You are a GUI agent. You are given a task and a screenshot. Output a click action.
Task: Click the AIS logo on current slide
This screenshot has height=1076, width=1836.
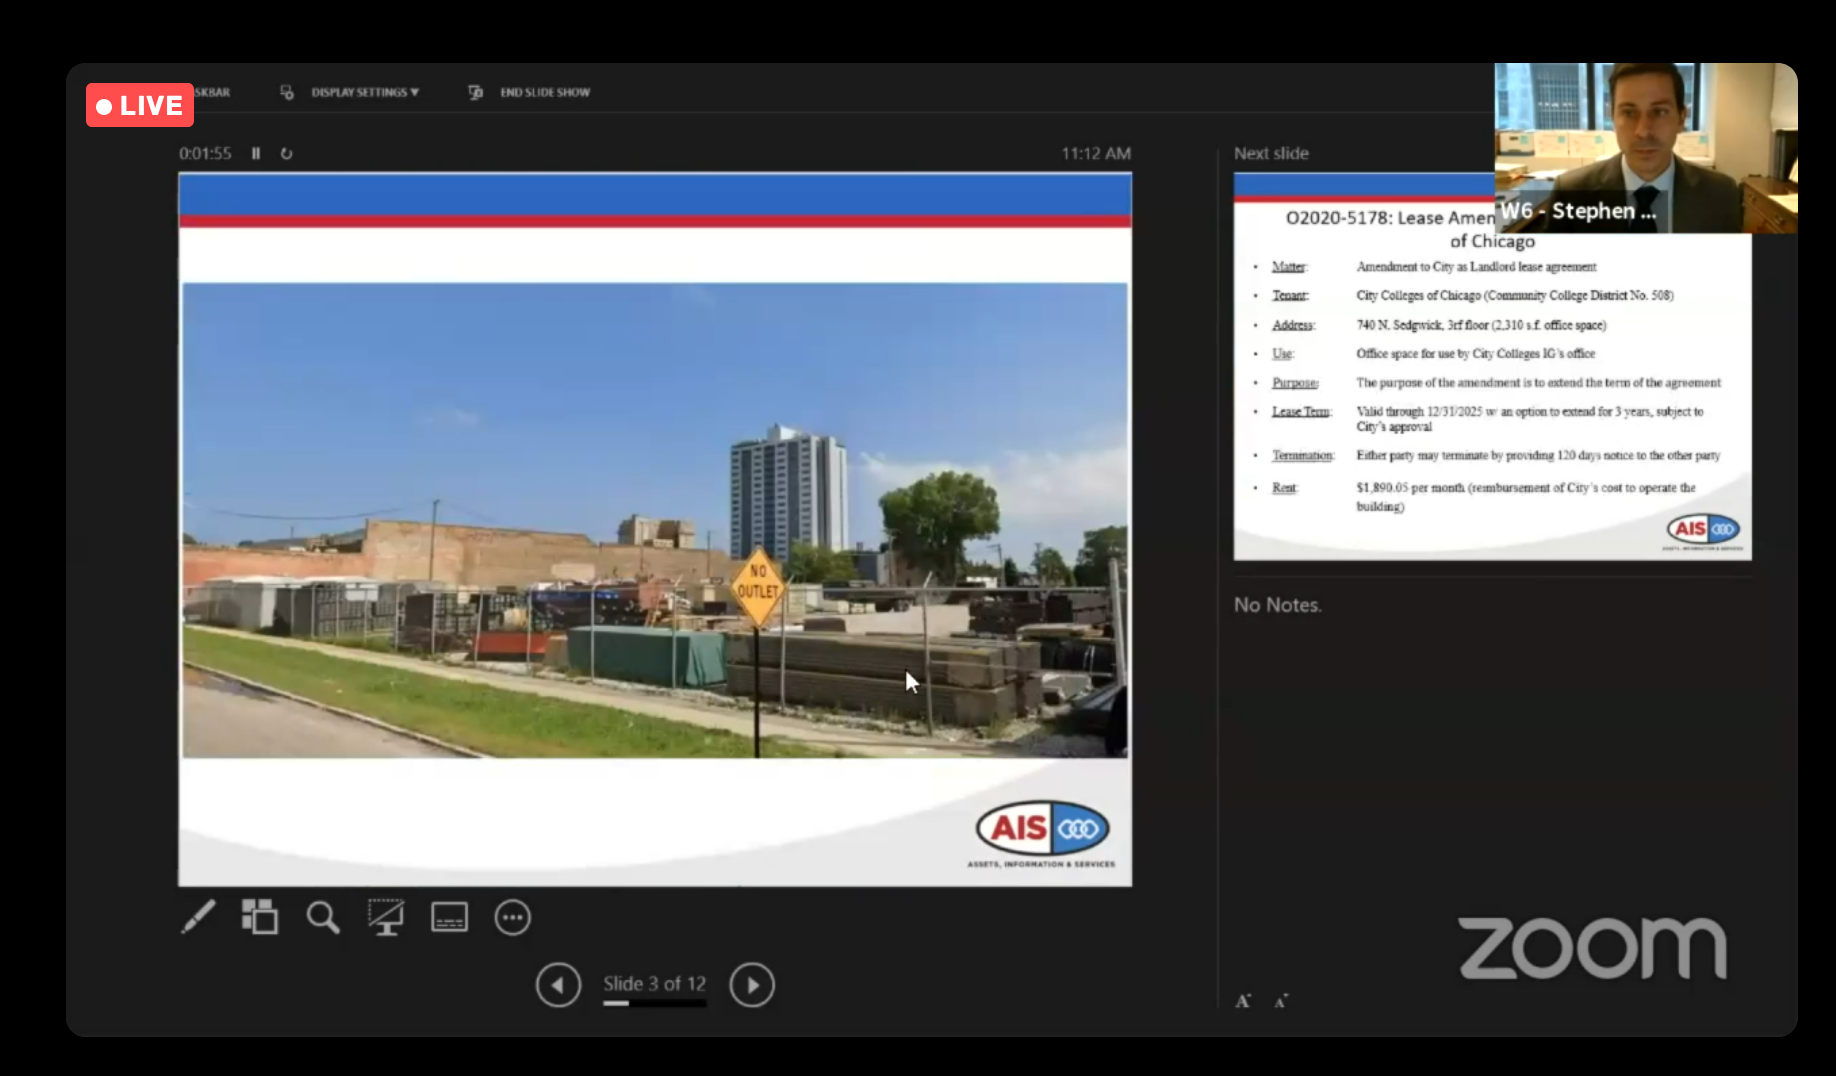click(x=1042, y=833)
